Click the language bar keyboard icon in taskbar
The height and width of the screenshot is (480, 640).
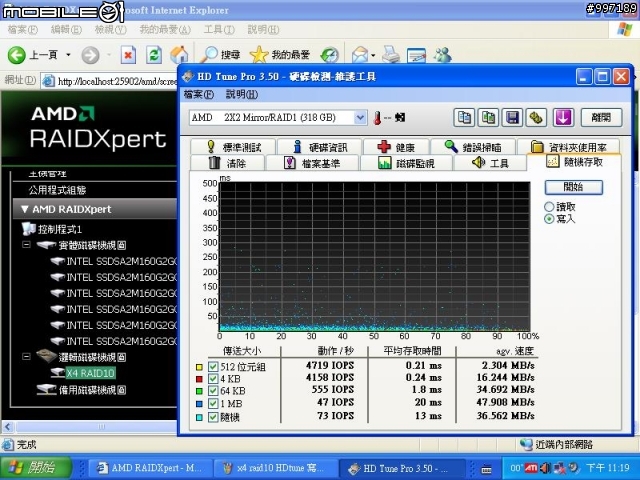(x=487, y=469)
